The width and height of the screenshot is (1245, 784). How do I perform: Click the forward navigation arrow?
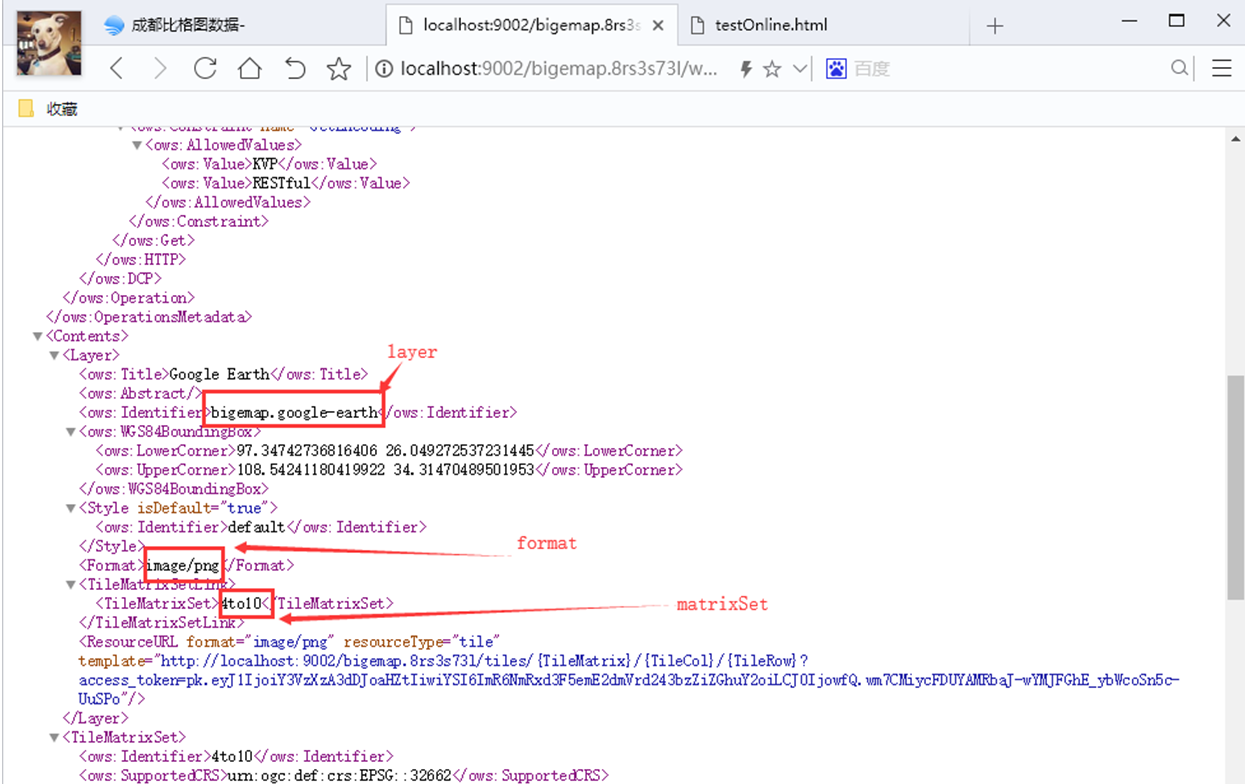tap(160, 68)
